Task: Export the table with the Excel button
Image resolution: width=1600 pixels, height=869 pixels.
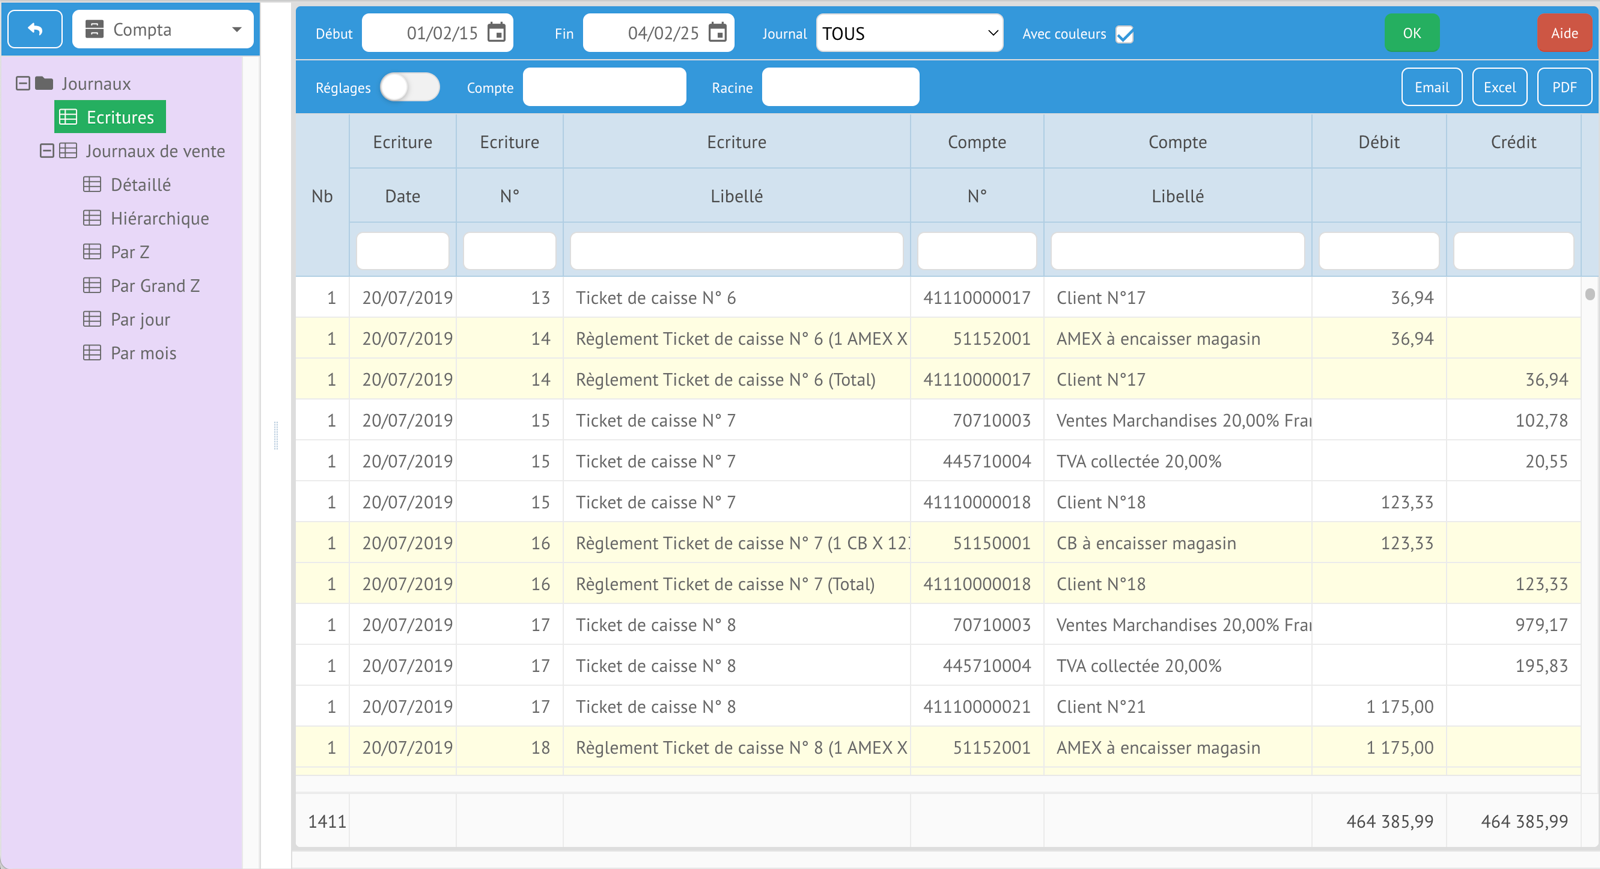Action: [x=1499, y=88]
